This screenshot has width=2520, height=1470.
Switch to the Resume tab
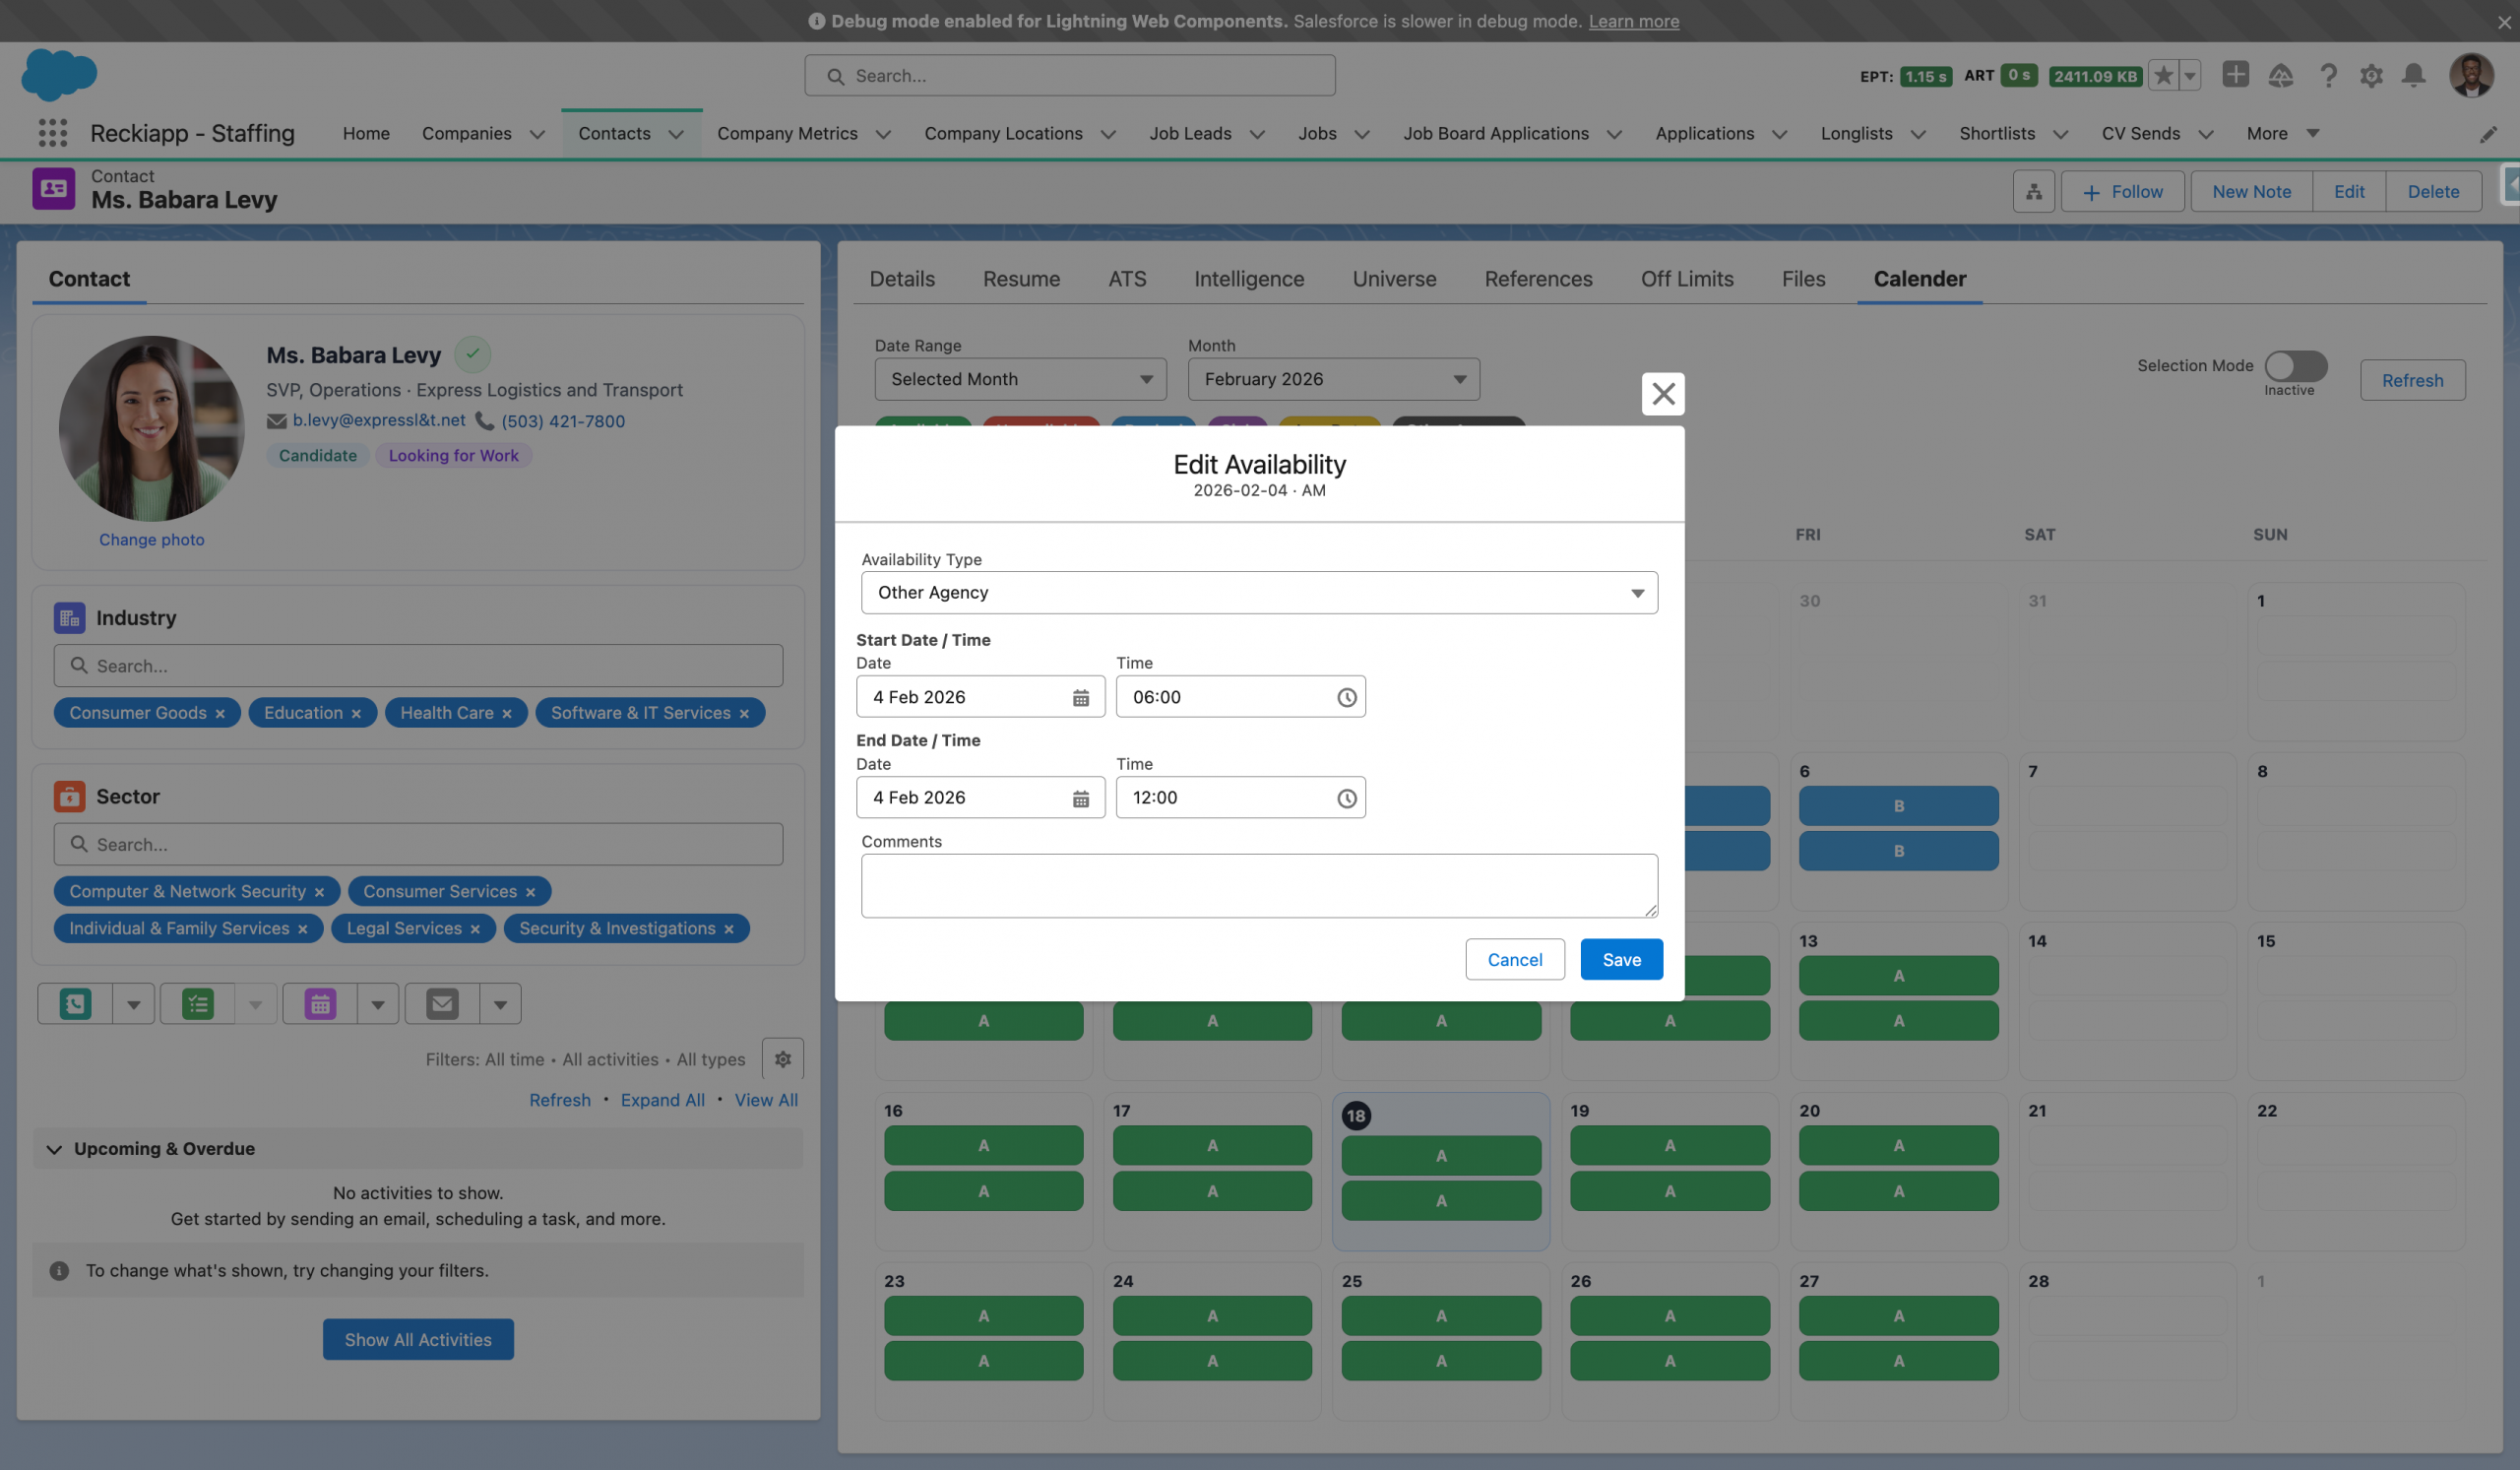point(1021,279)
